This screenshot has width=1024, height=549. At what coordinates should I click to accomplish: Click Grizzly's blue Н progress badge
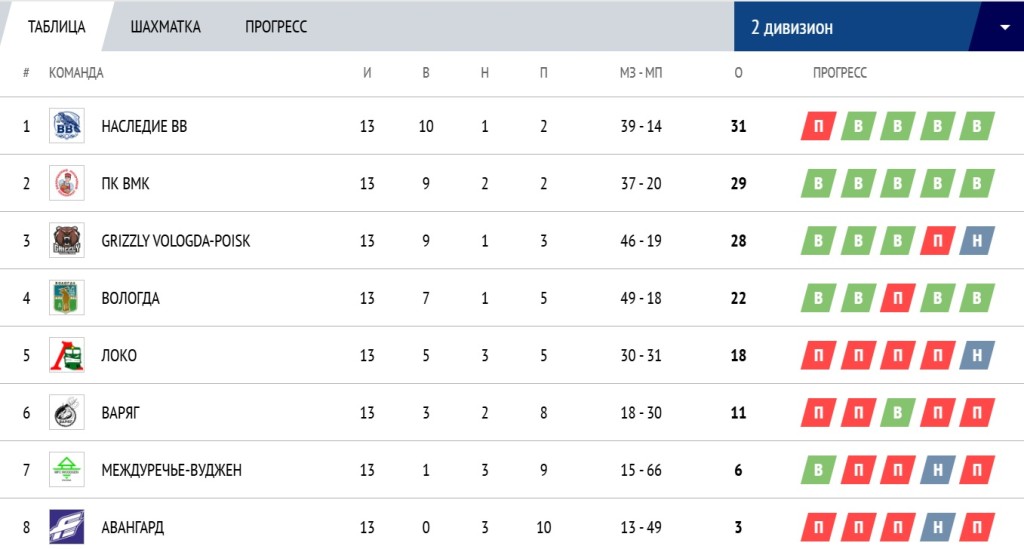tap(977, 241)
